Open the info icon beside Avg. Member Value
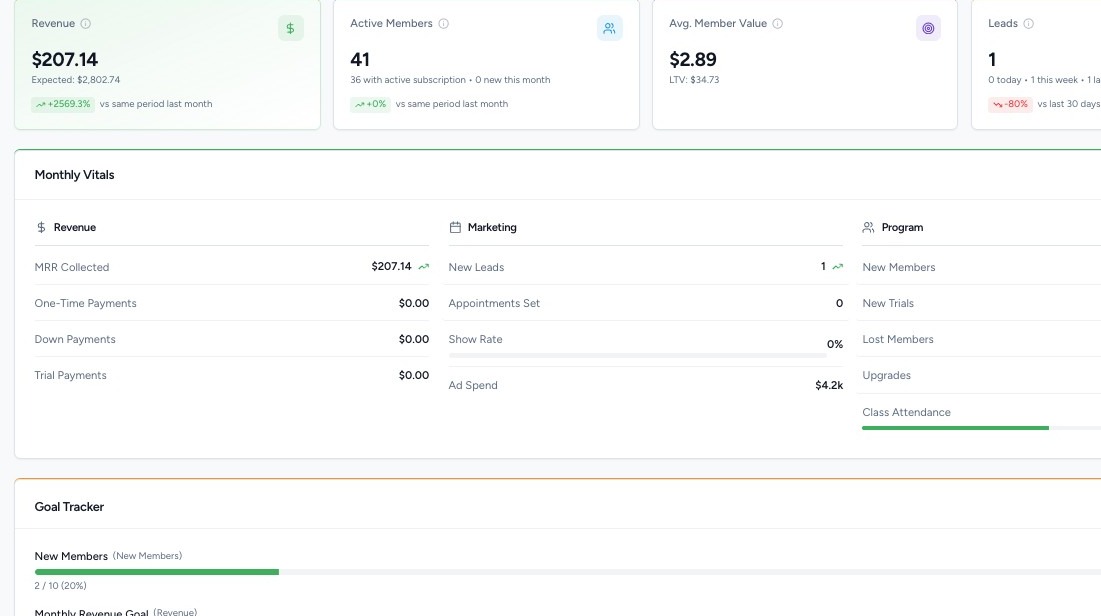This screenshot has width=1101, height=616. (778, 23)
